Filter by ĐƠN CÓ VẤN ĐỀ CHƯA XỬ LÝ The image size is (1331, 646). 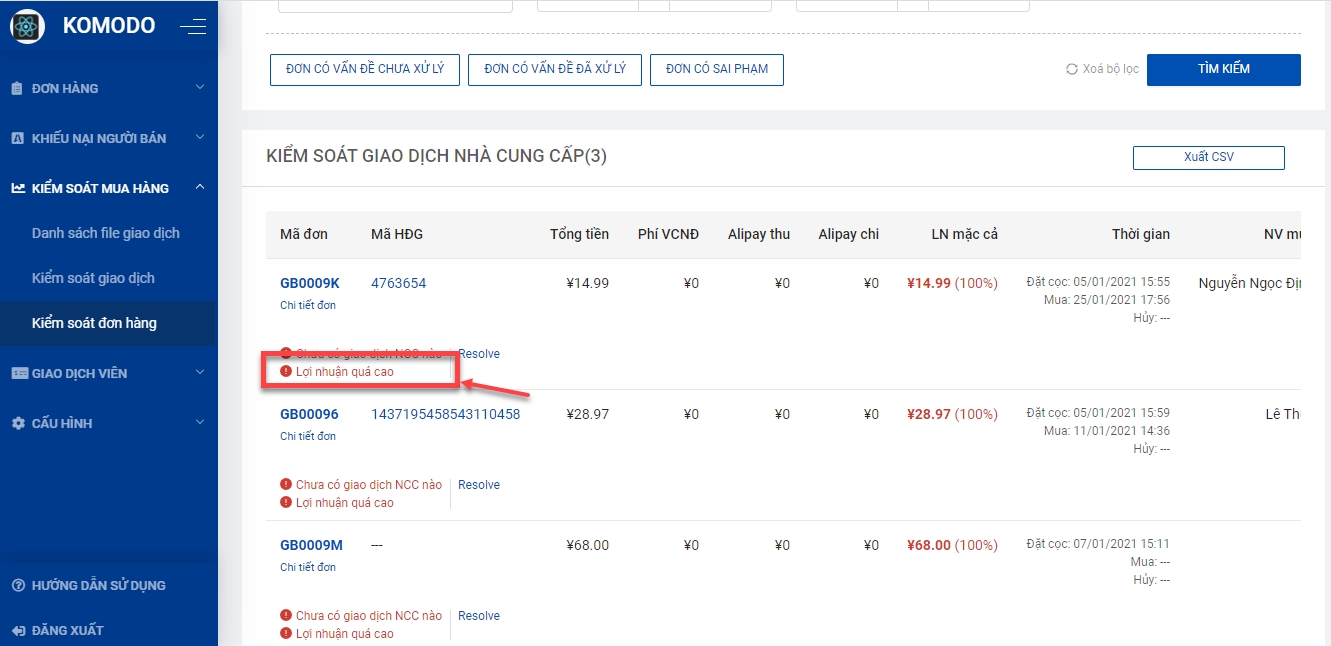tap(365, 69)
